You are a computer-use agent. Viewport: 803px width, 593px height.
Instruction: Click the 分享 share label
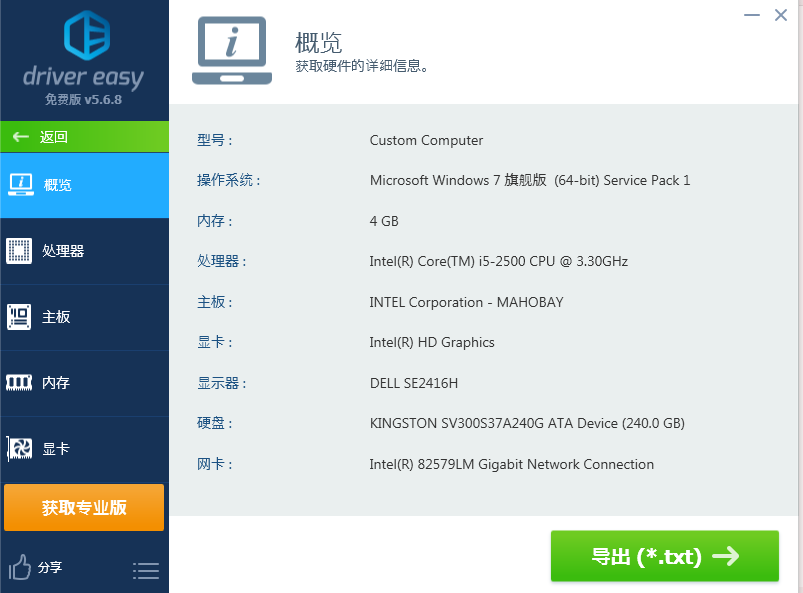[52, 568]
